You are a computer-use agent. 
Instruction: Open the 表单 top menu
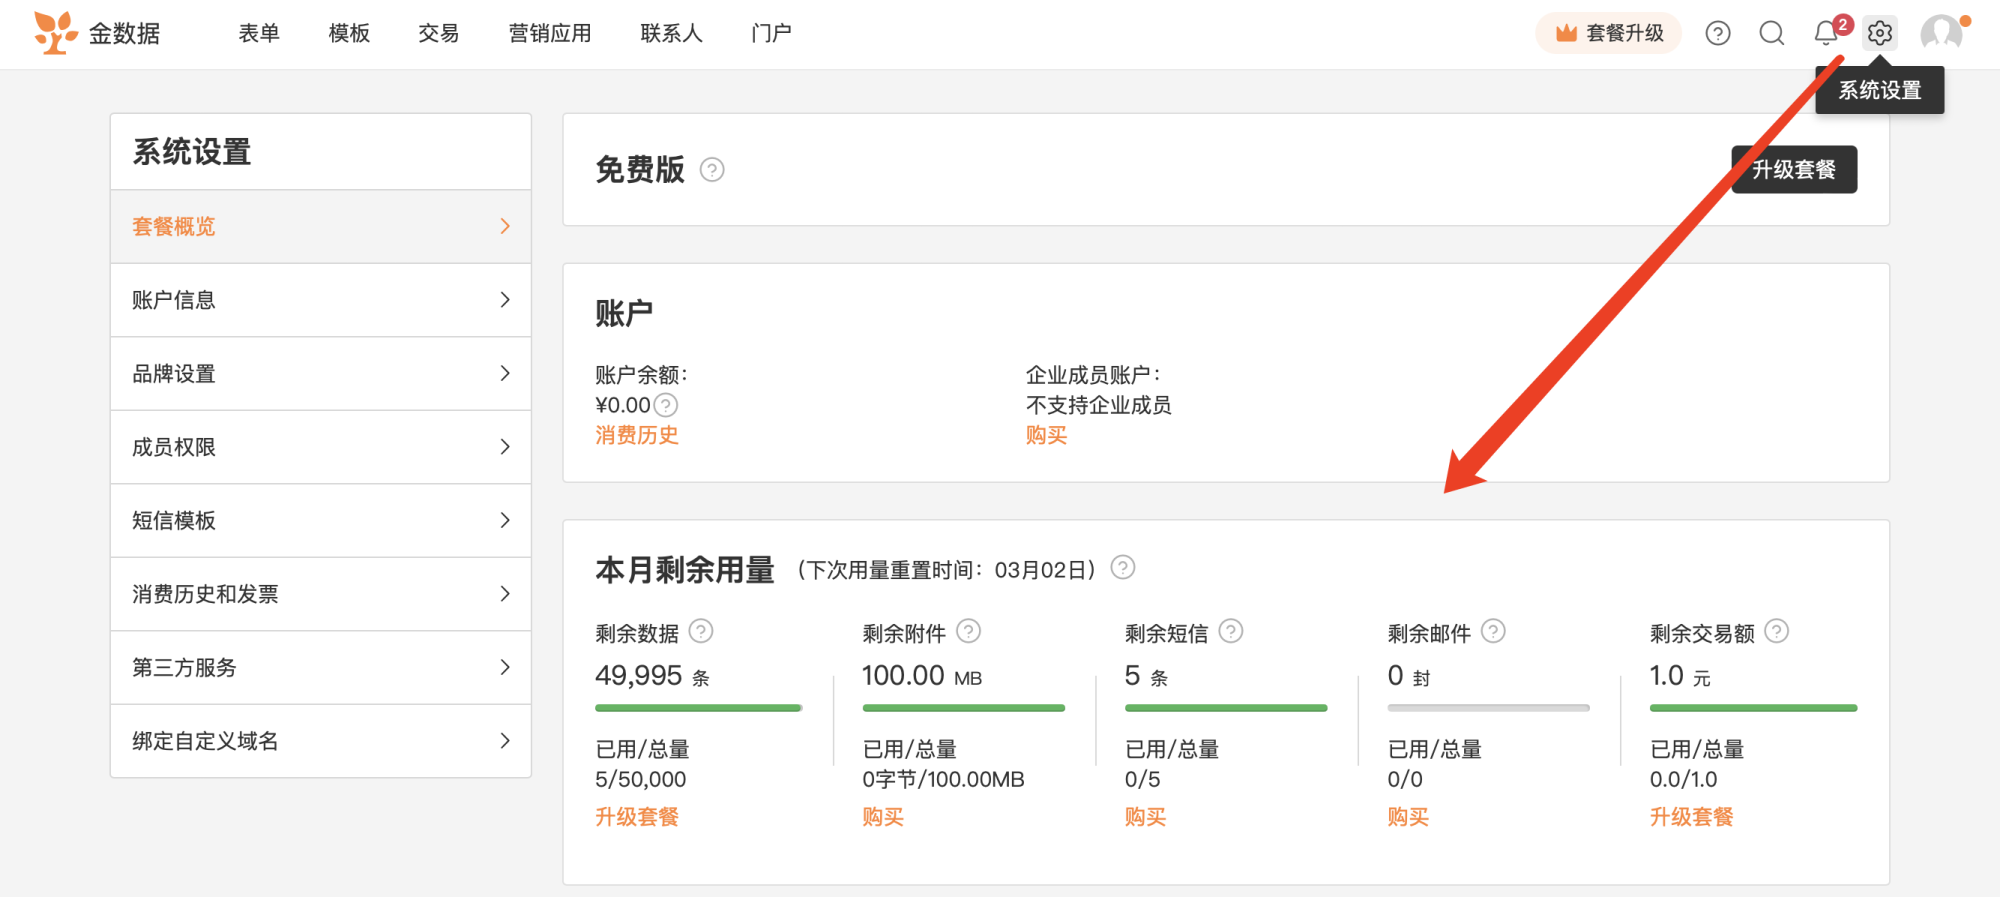pos(259,33)
